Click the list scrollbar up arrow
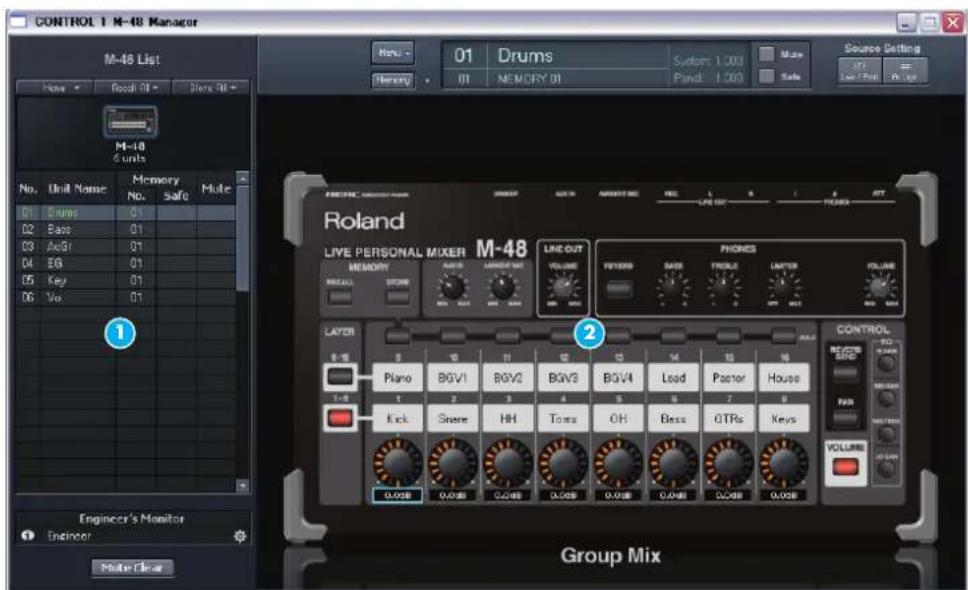 (243, 178)
